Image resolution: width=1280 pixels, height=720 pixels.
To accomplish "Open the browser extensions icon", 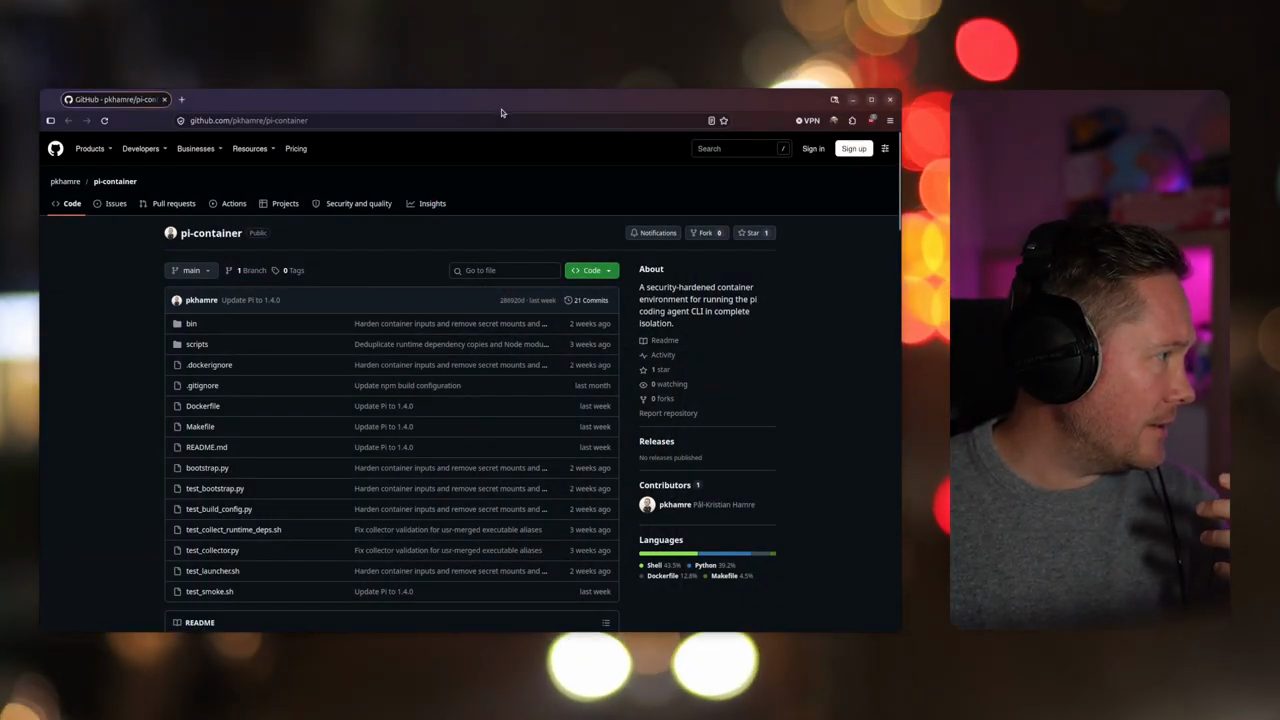I will [x=852, y=120].
